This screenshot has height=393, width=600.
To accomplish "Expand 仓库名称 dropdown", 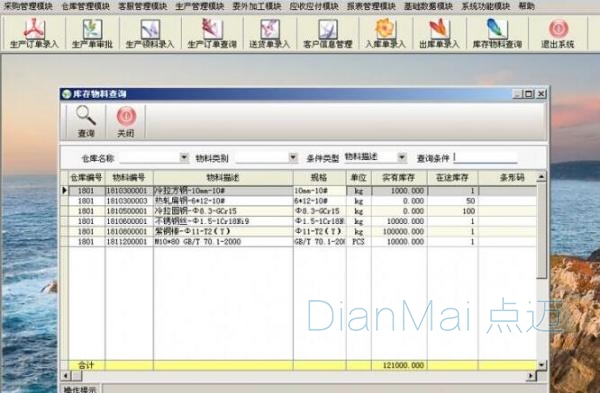I will 184,157.
